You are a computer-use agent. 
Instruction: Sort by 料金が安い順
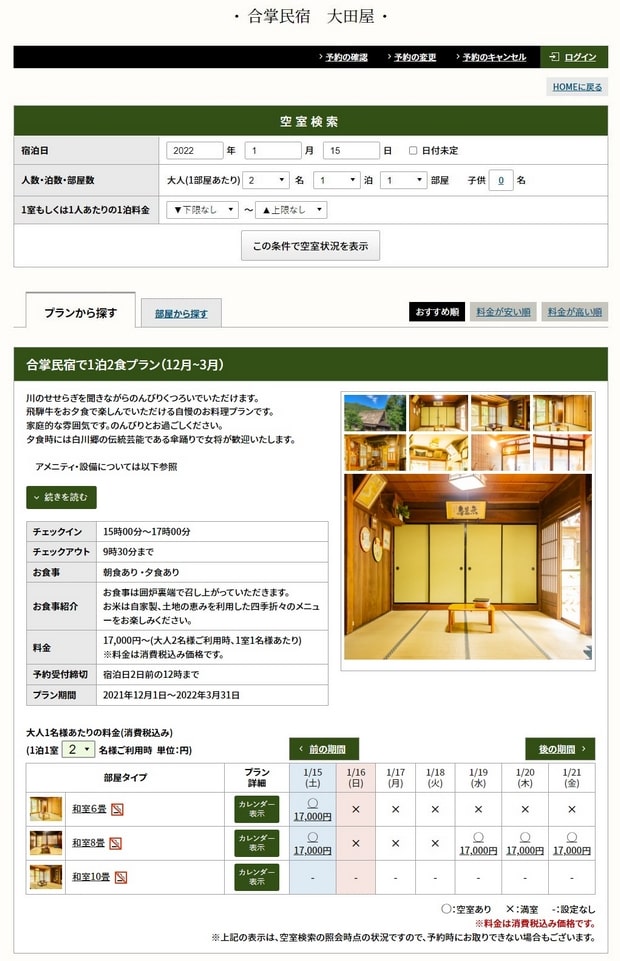(x=504, y=312)
